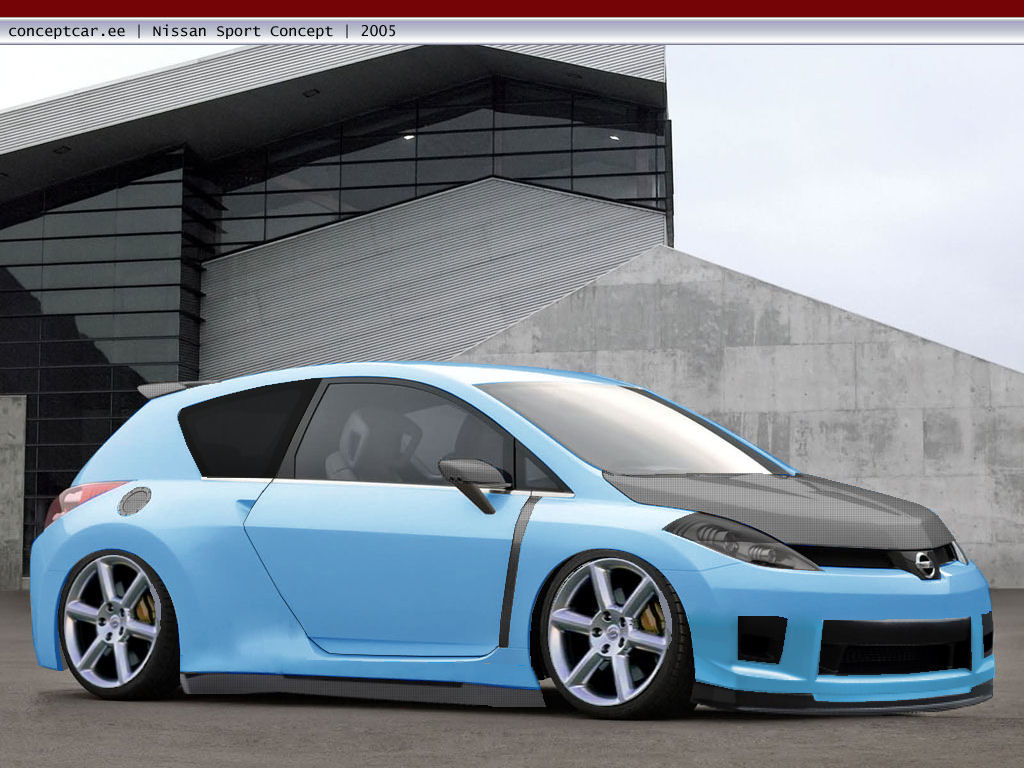Click the tinted rear side window

[x=243, y=430]
